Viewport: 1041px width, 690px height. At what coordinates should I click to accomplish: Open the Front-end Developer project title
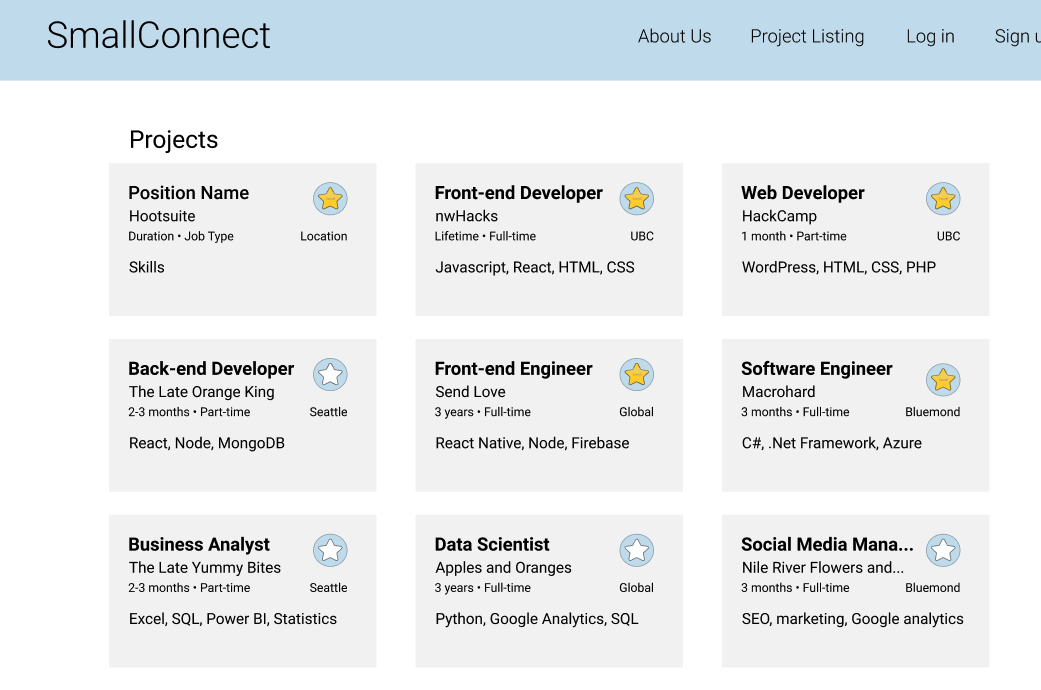tap(518, 193)
